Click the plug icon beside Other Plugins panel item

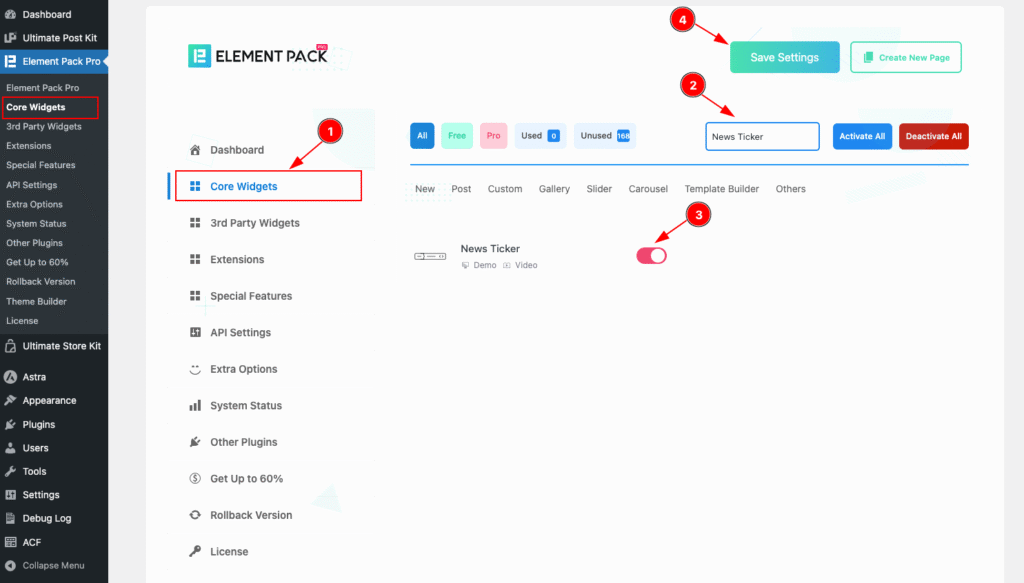click(195, 442)
